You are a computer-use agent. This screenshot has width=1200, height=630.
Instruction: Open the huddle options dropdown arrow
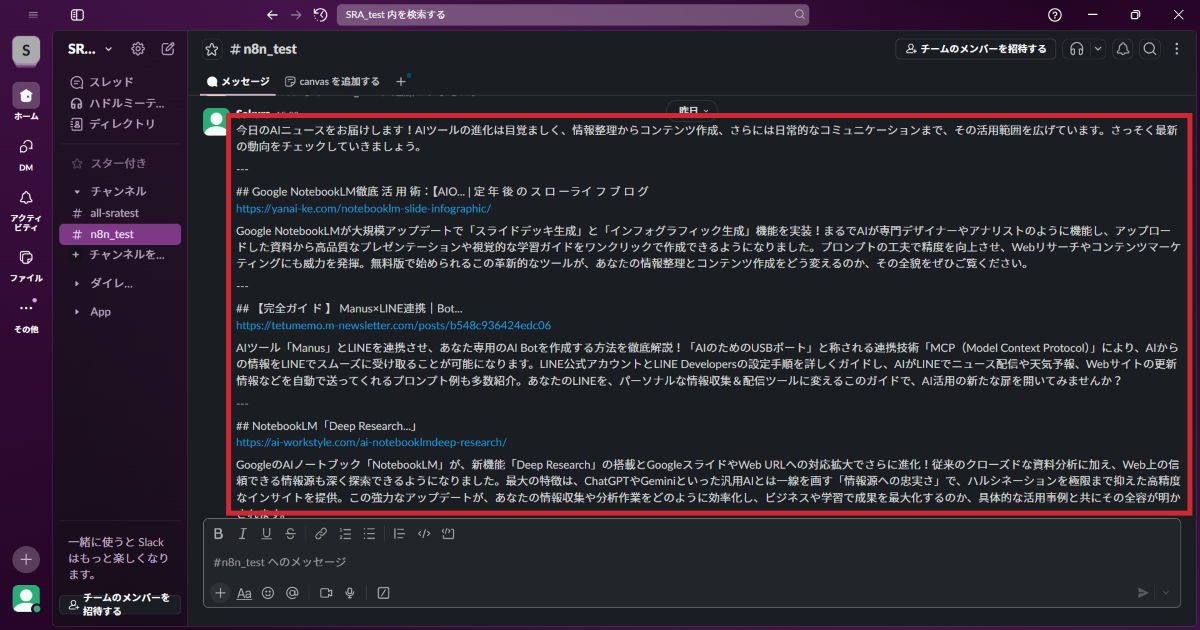pos(1098,49)
